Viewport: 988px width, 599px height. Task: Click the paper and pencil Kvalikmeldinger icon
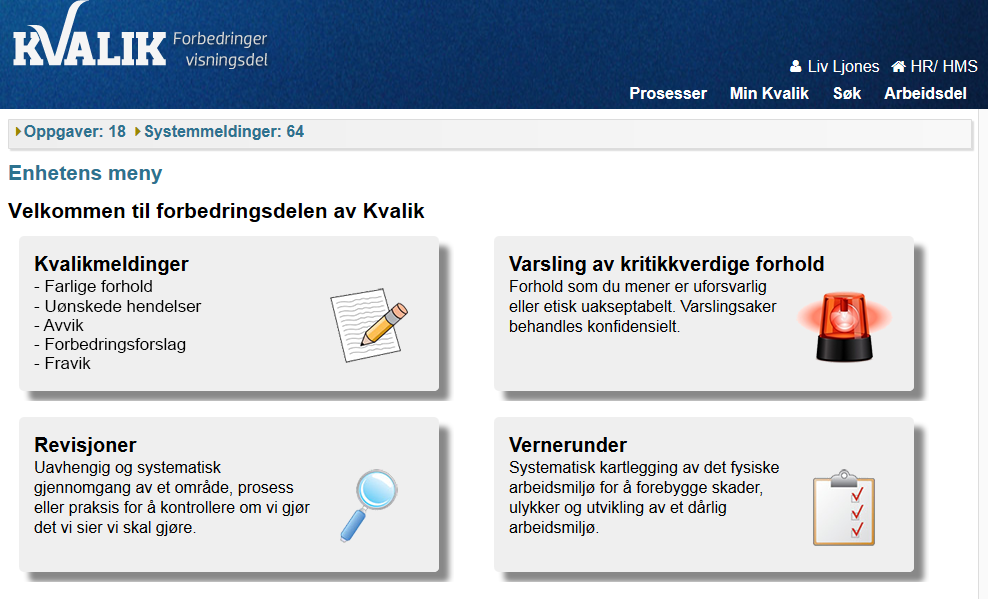[369, 324]
